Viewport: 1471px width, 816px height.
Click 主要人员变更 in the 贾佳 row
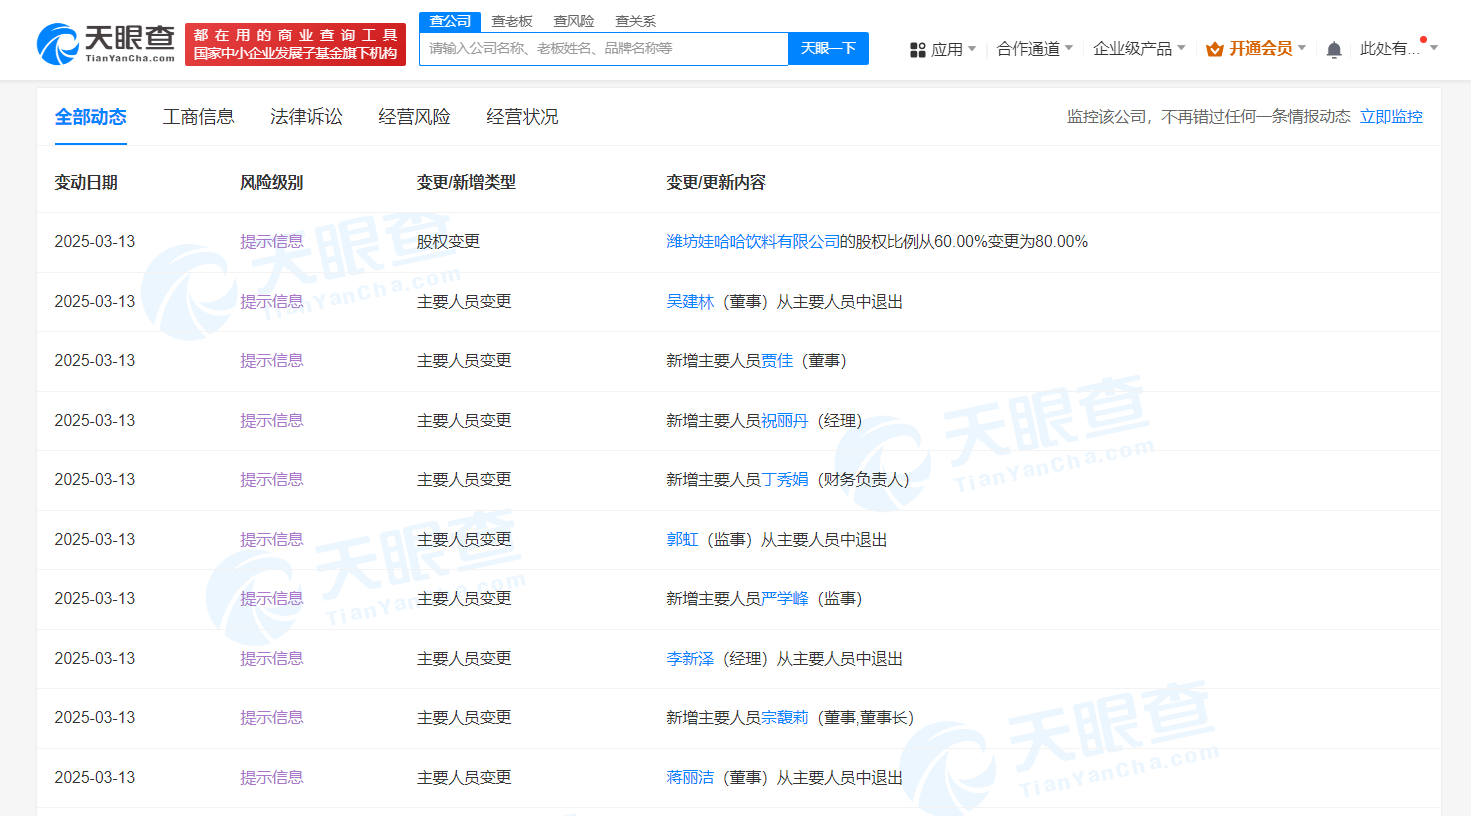(x=464, y=361)
